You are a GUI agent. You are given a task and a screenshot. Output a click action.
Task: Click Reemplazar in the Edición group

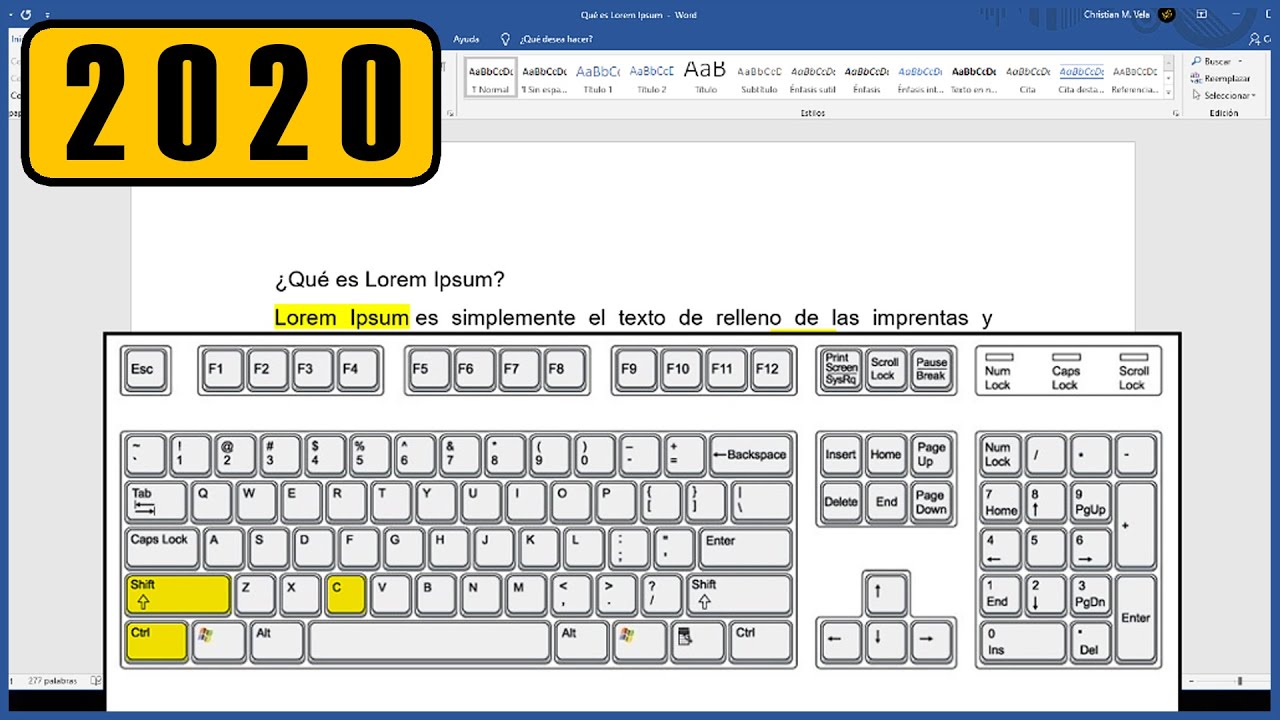click(1220, 78)
